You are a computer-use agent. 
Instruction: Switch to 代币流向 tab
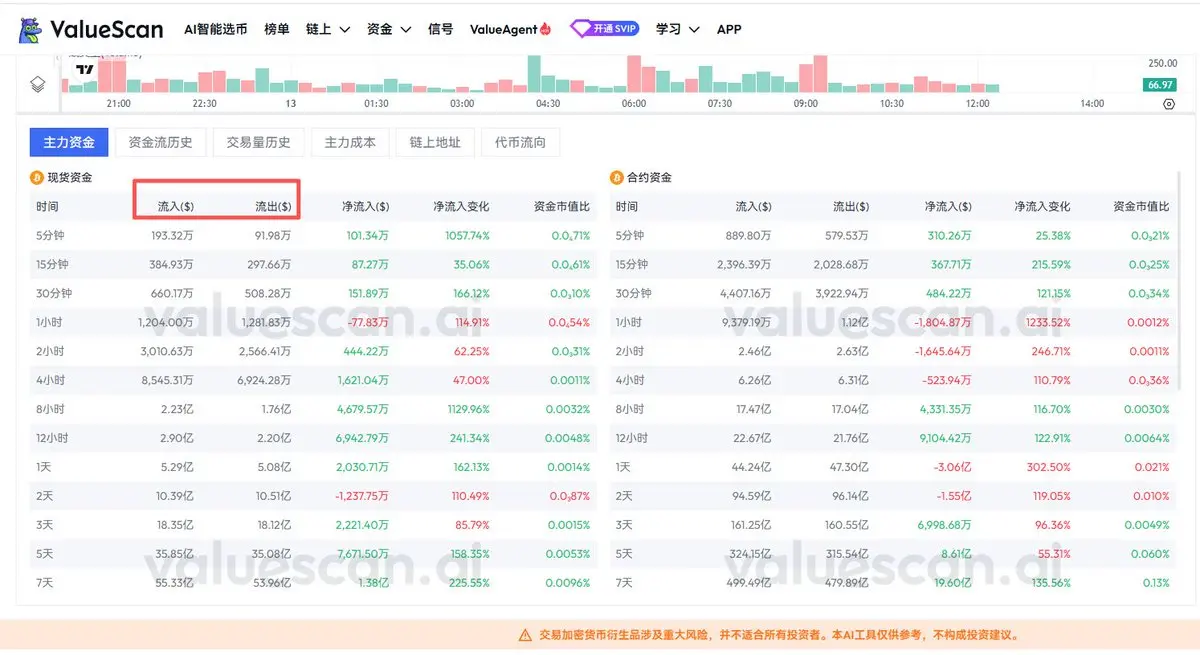[x=520, y=142]
